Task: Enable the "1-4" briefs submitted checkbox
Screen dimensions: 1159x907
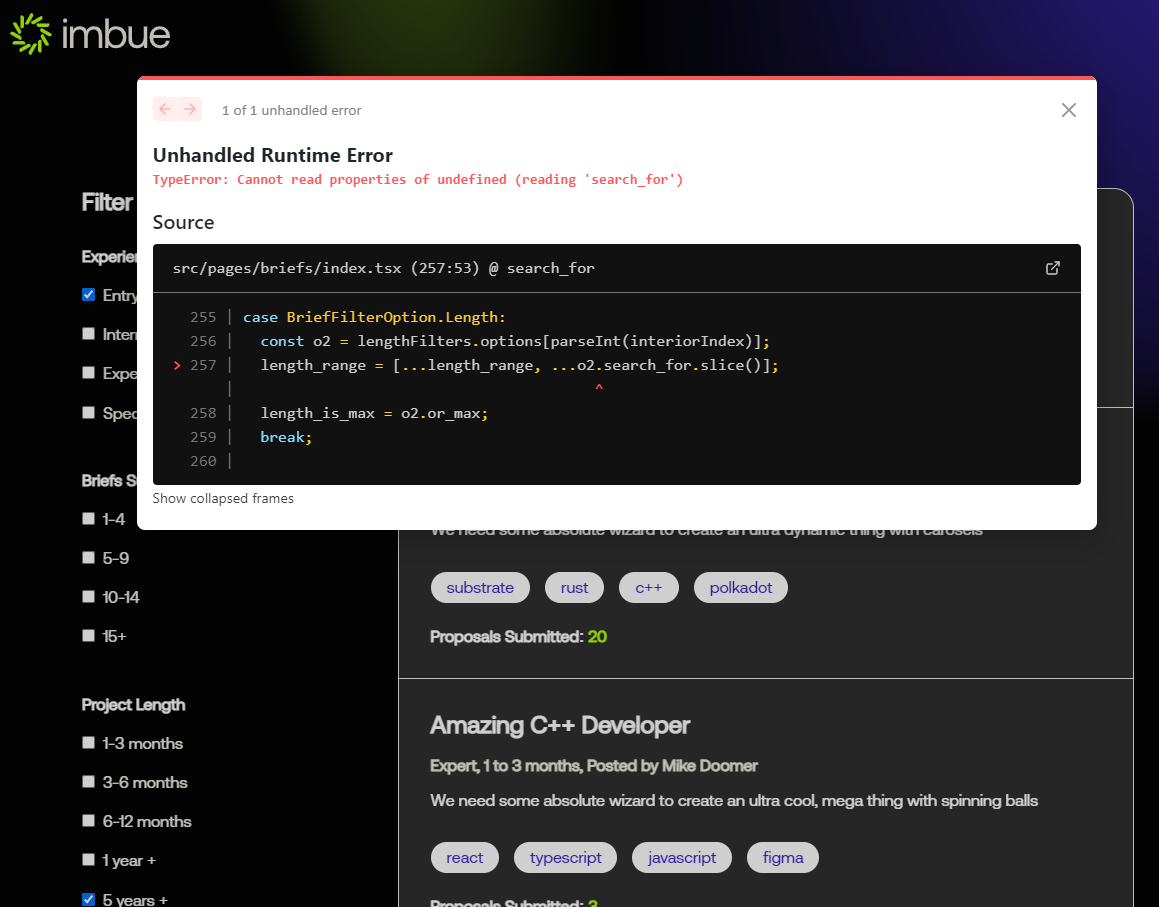Action: 89,518
